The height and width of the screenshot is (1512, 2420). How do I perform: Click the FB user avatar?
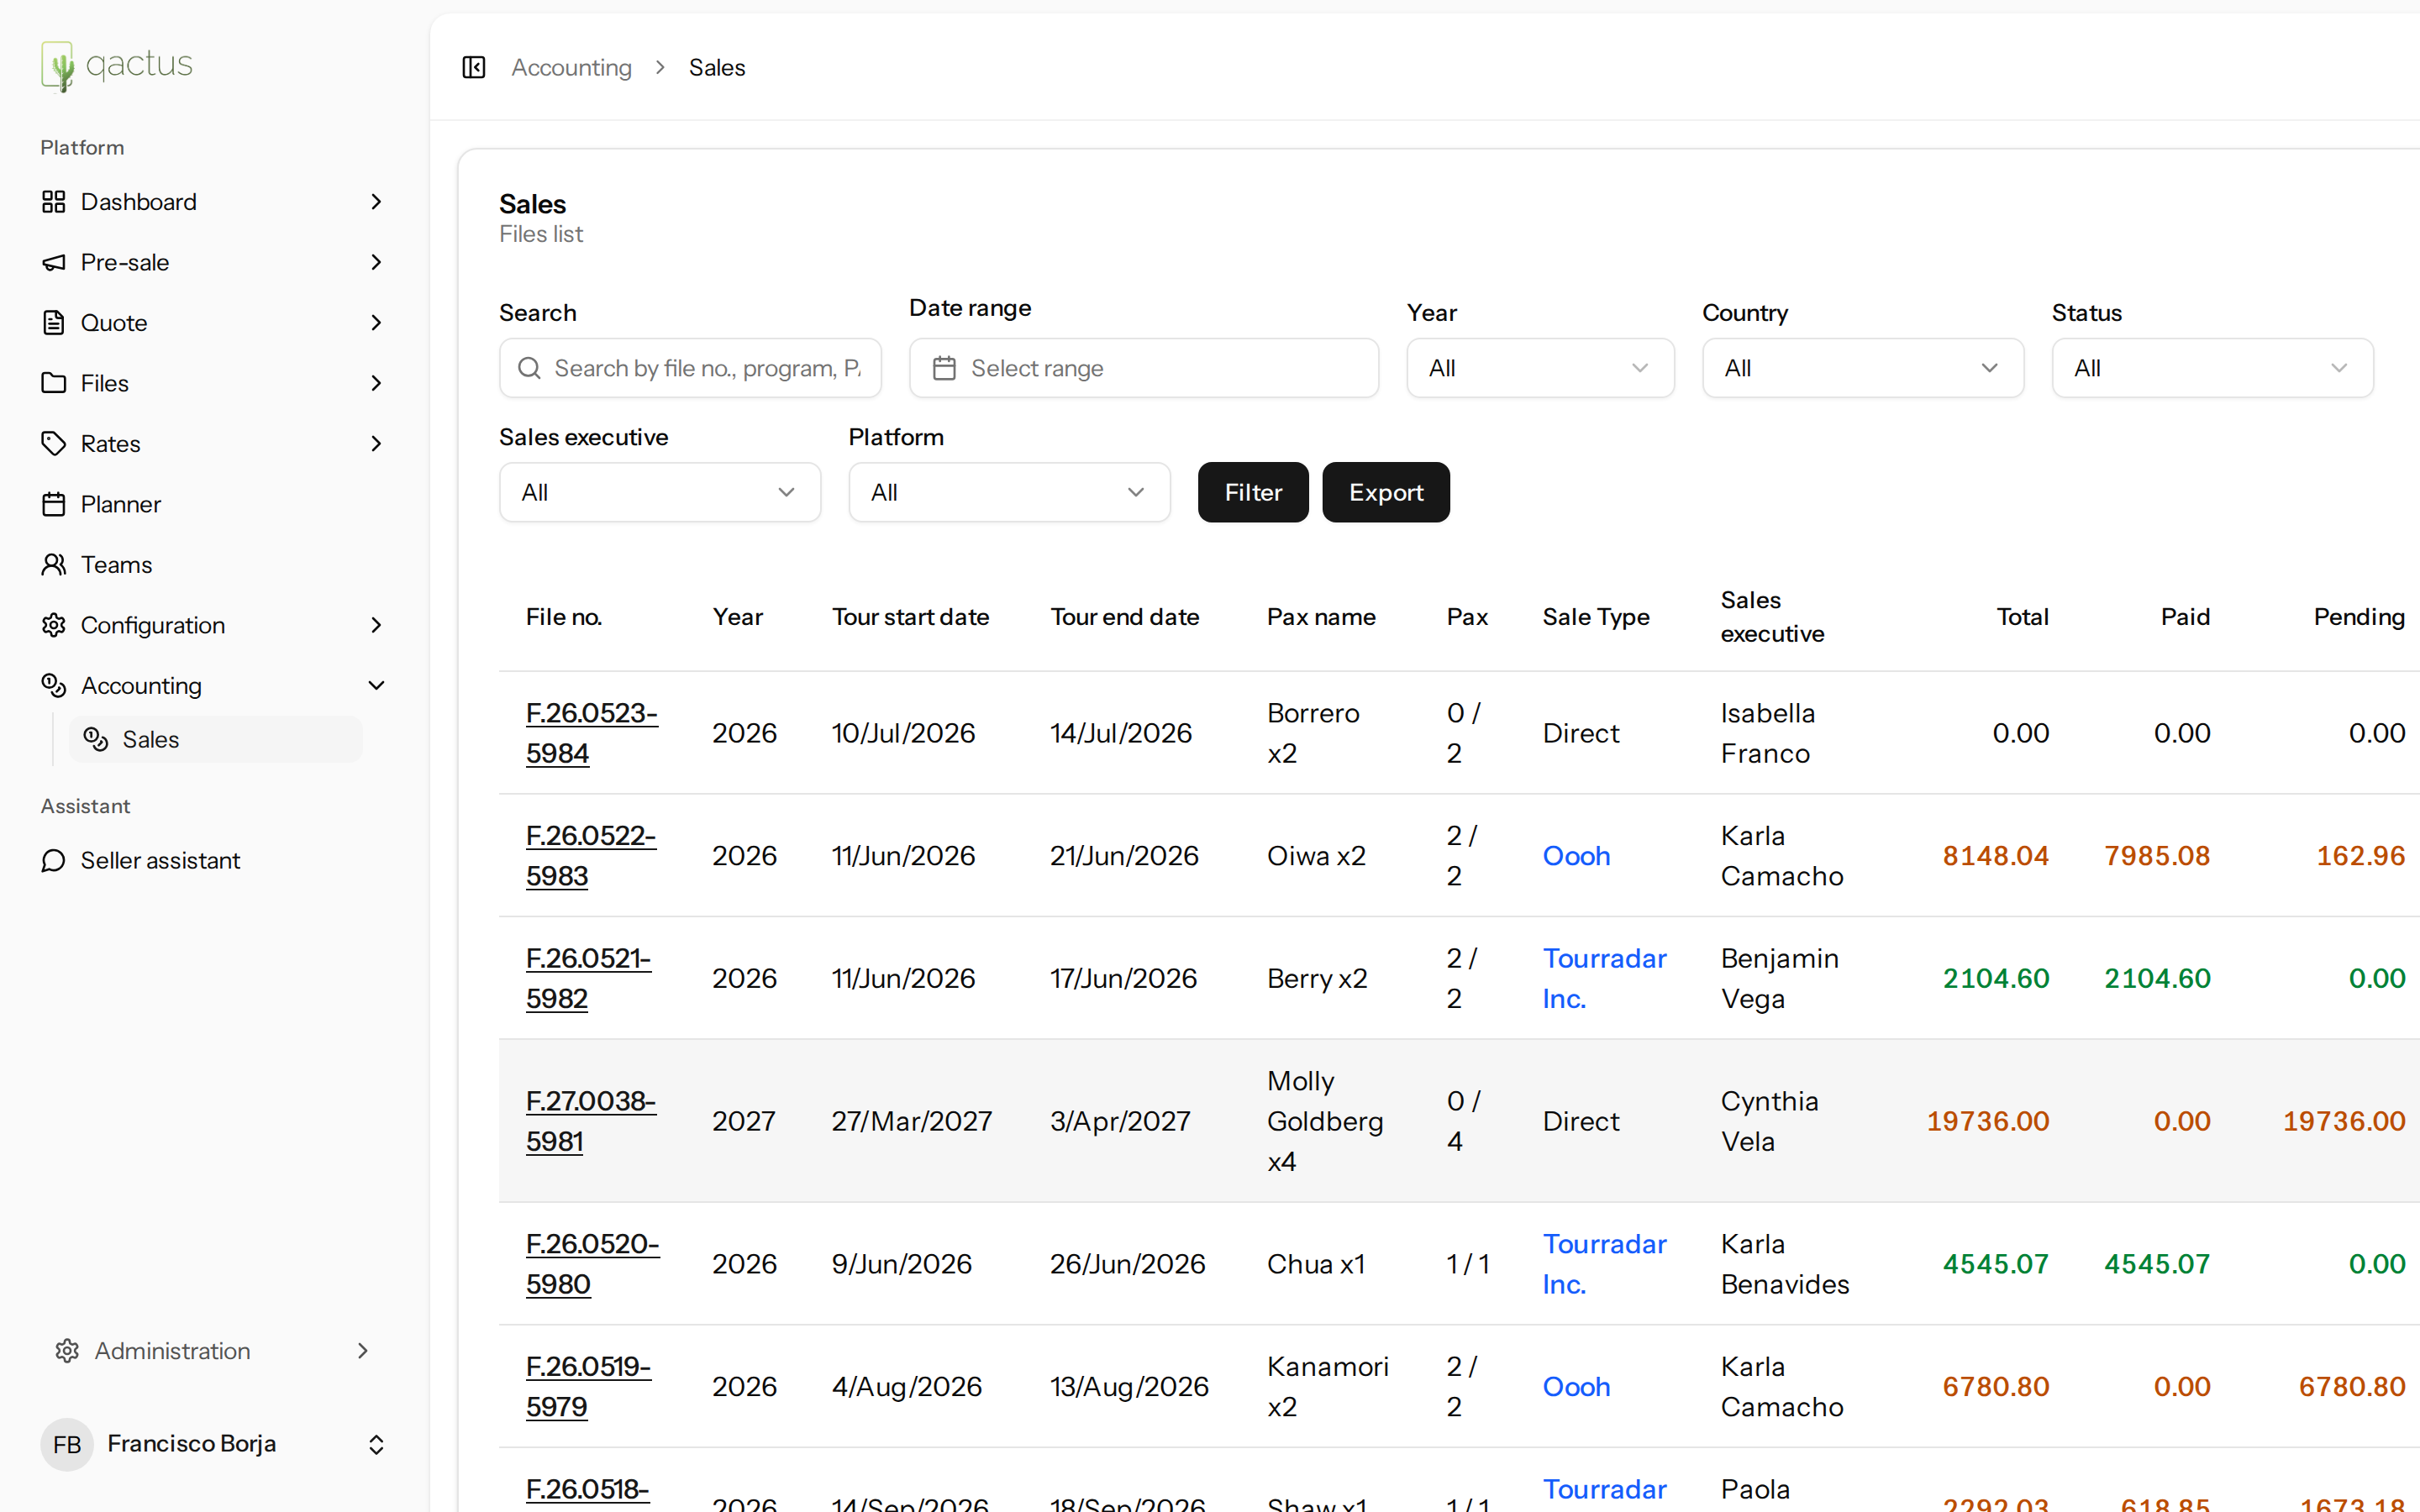click(67, 1444)
